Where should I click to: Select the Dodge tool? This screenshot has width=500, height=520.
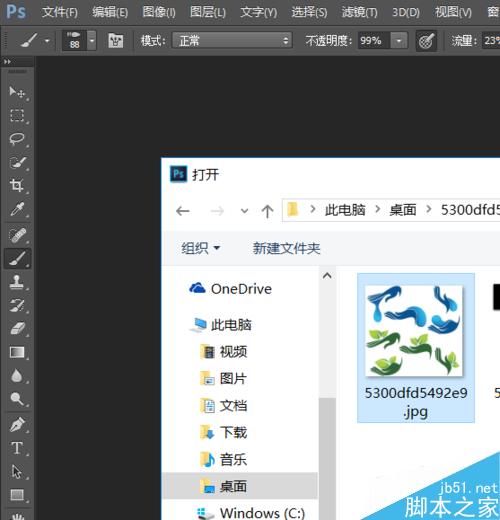17,399
